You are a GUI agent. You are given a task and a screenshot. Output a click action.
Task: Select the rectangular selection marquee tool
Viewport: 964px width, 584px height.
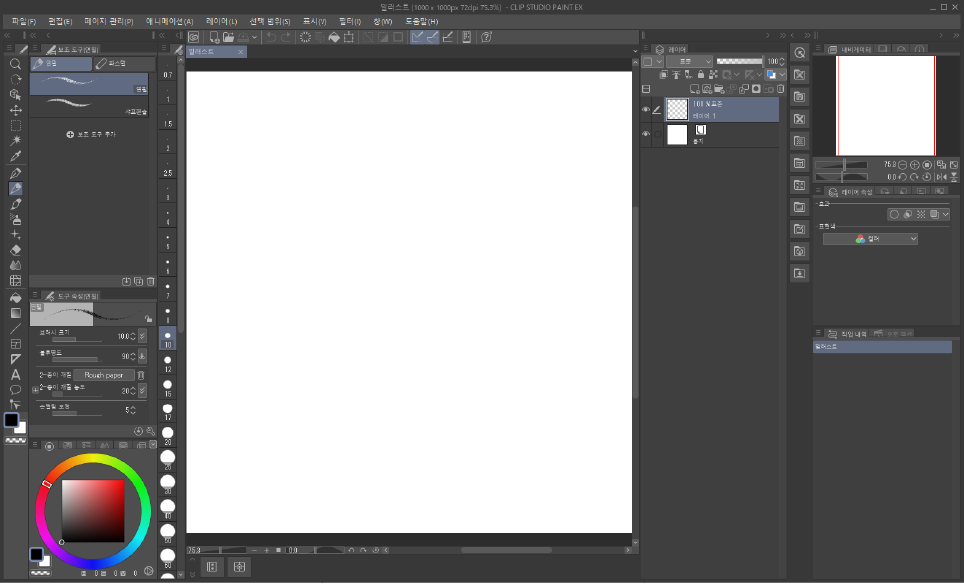click(15, 125)
